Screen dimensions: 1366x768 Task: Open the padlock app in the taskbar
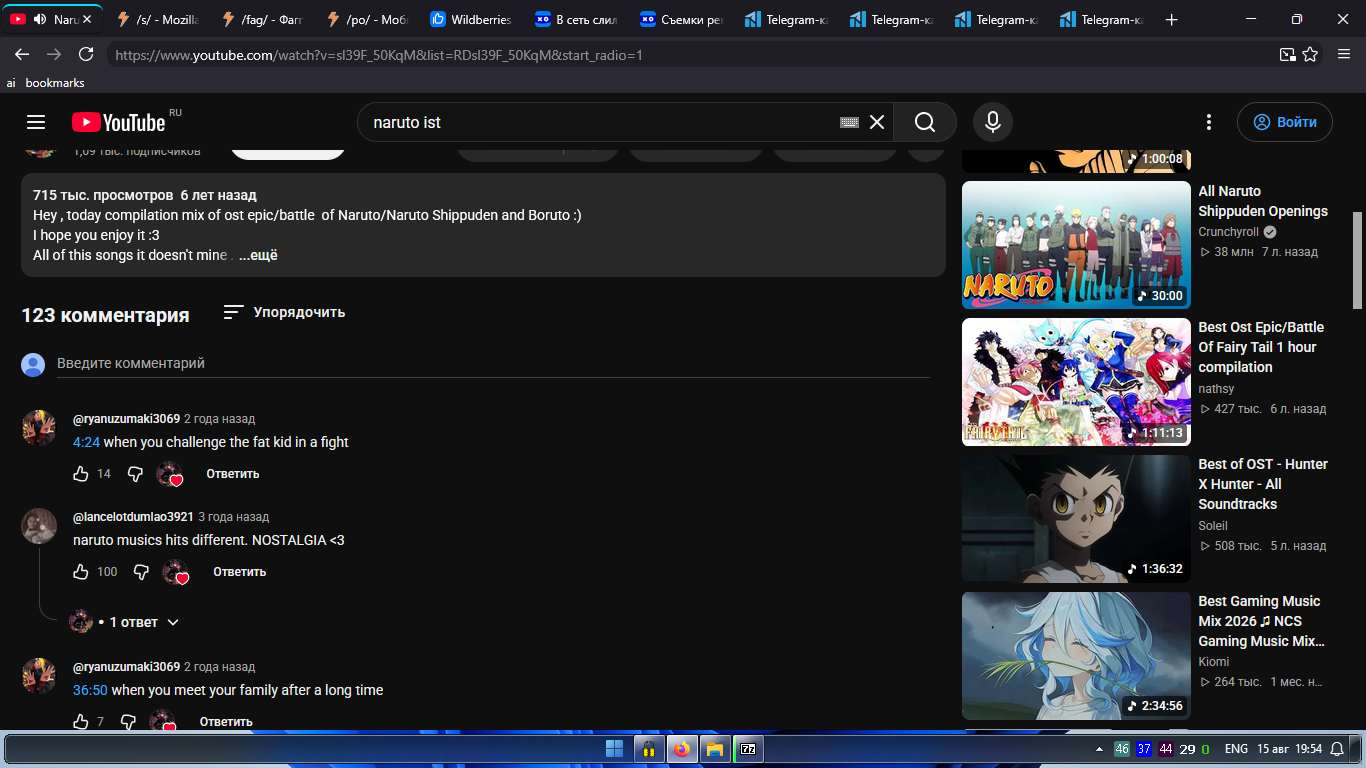649,749
